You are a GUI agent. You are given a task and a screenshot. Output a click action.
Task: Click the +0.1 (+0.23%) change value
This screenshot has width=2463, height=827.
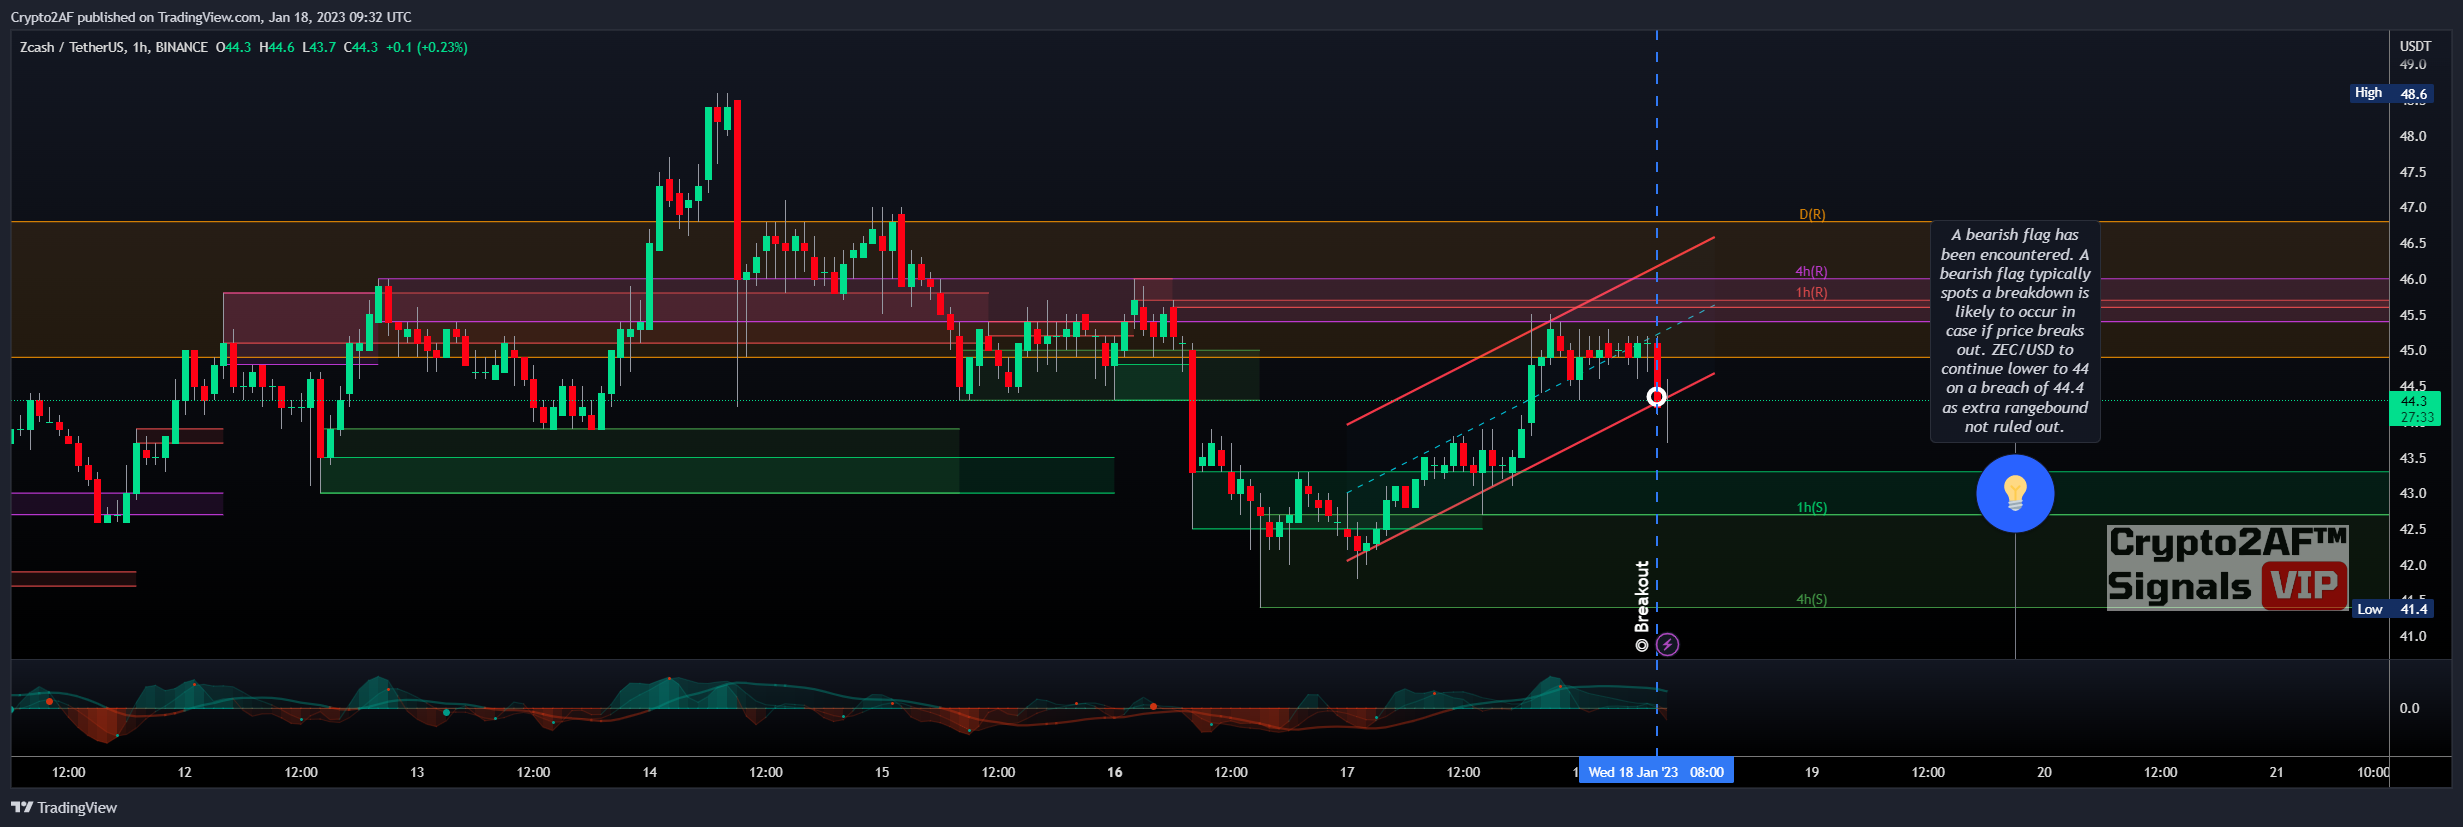pyautogui.click(x=427, y=47)
